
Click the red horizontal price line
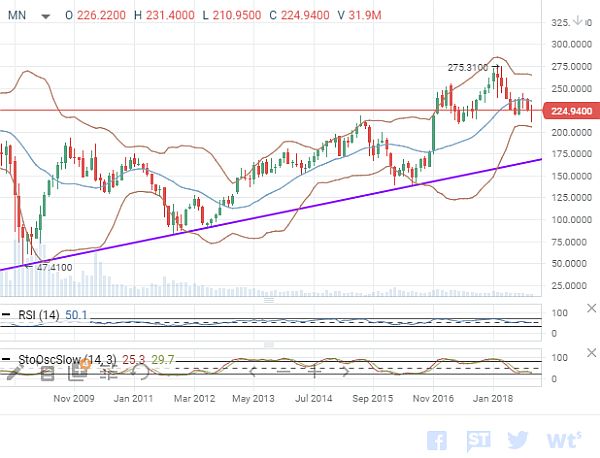point(271,110)
